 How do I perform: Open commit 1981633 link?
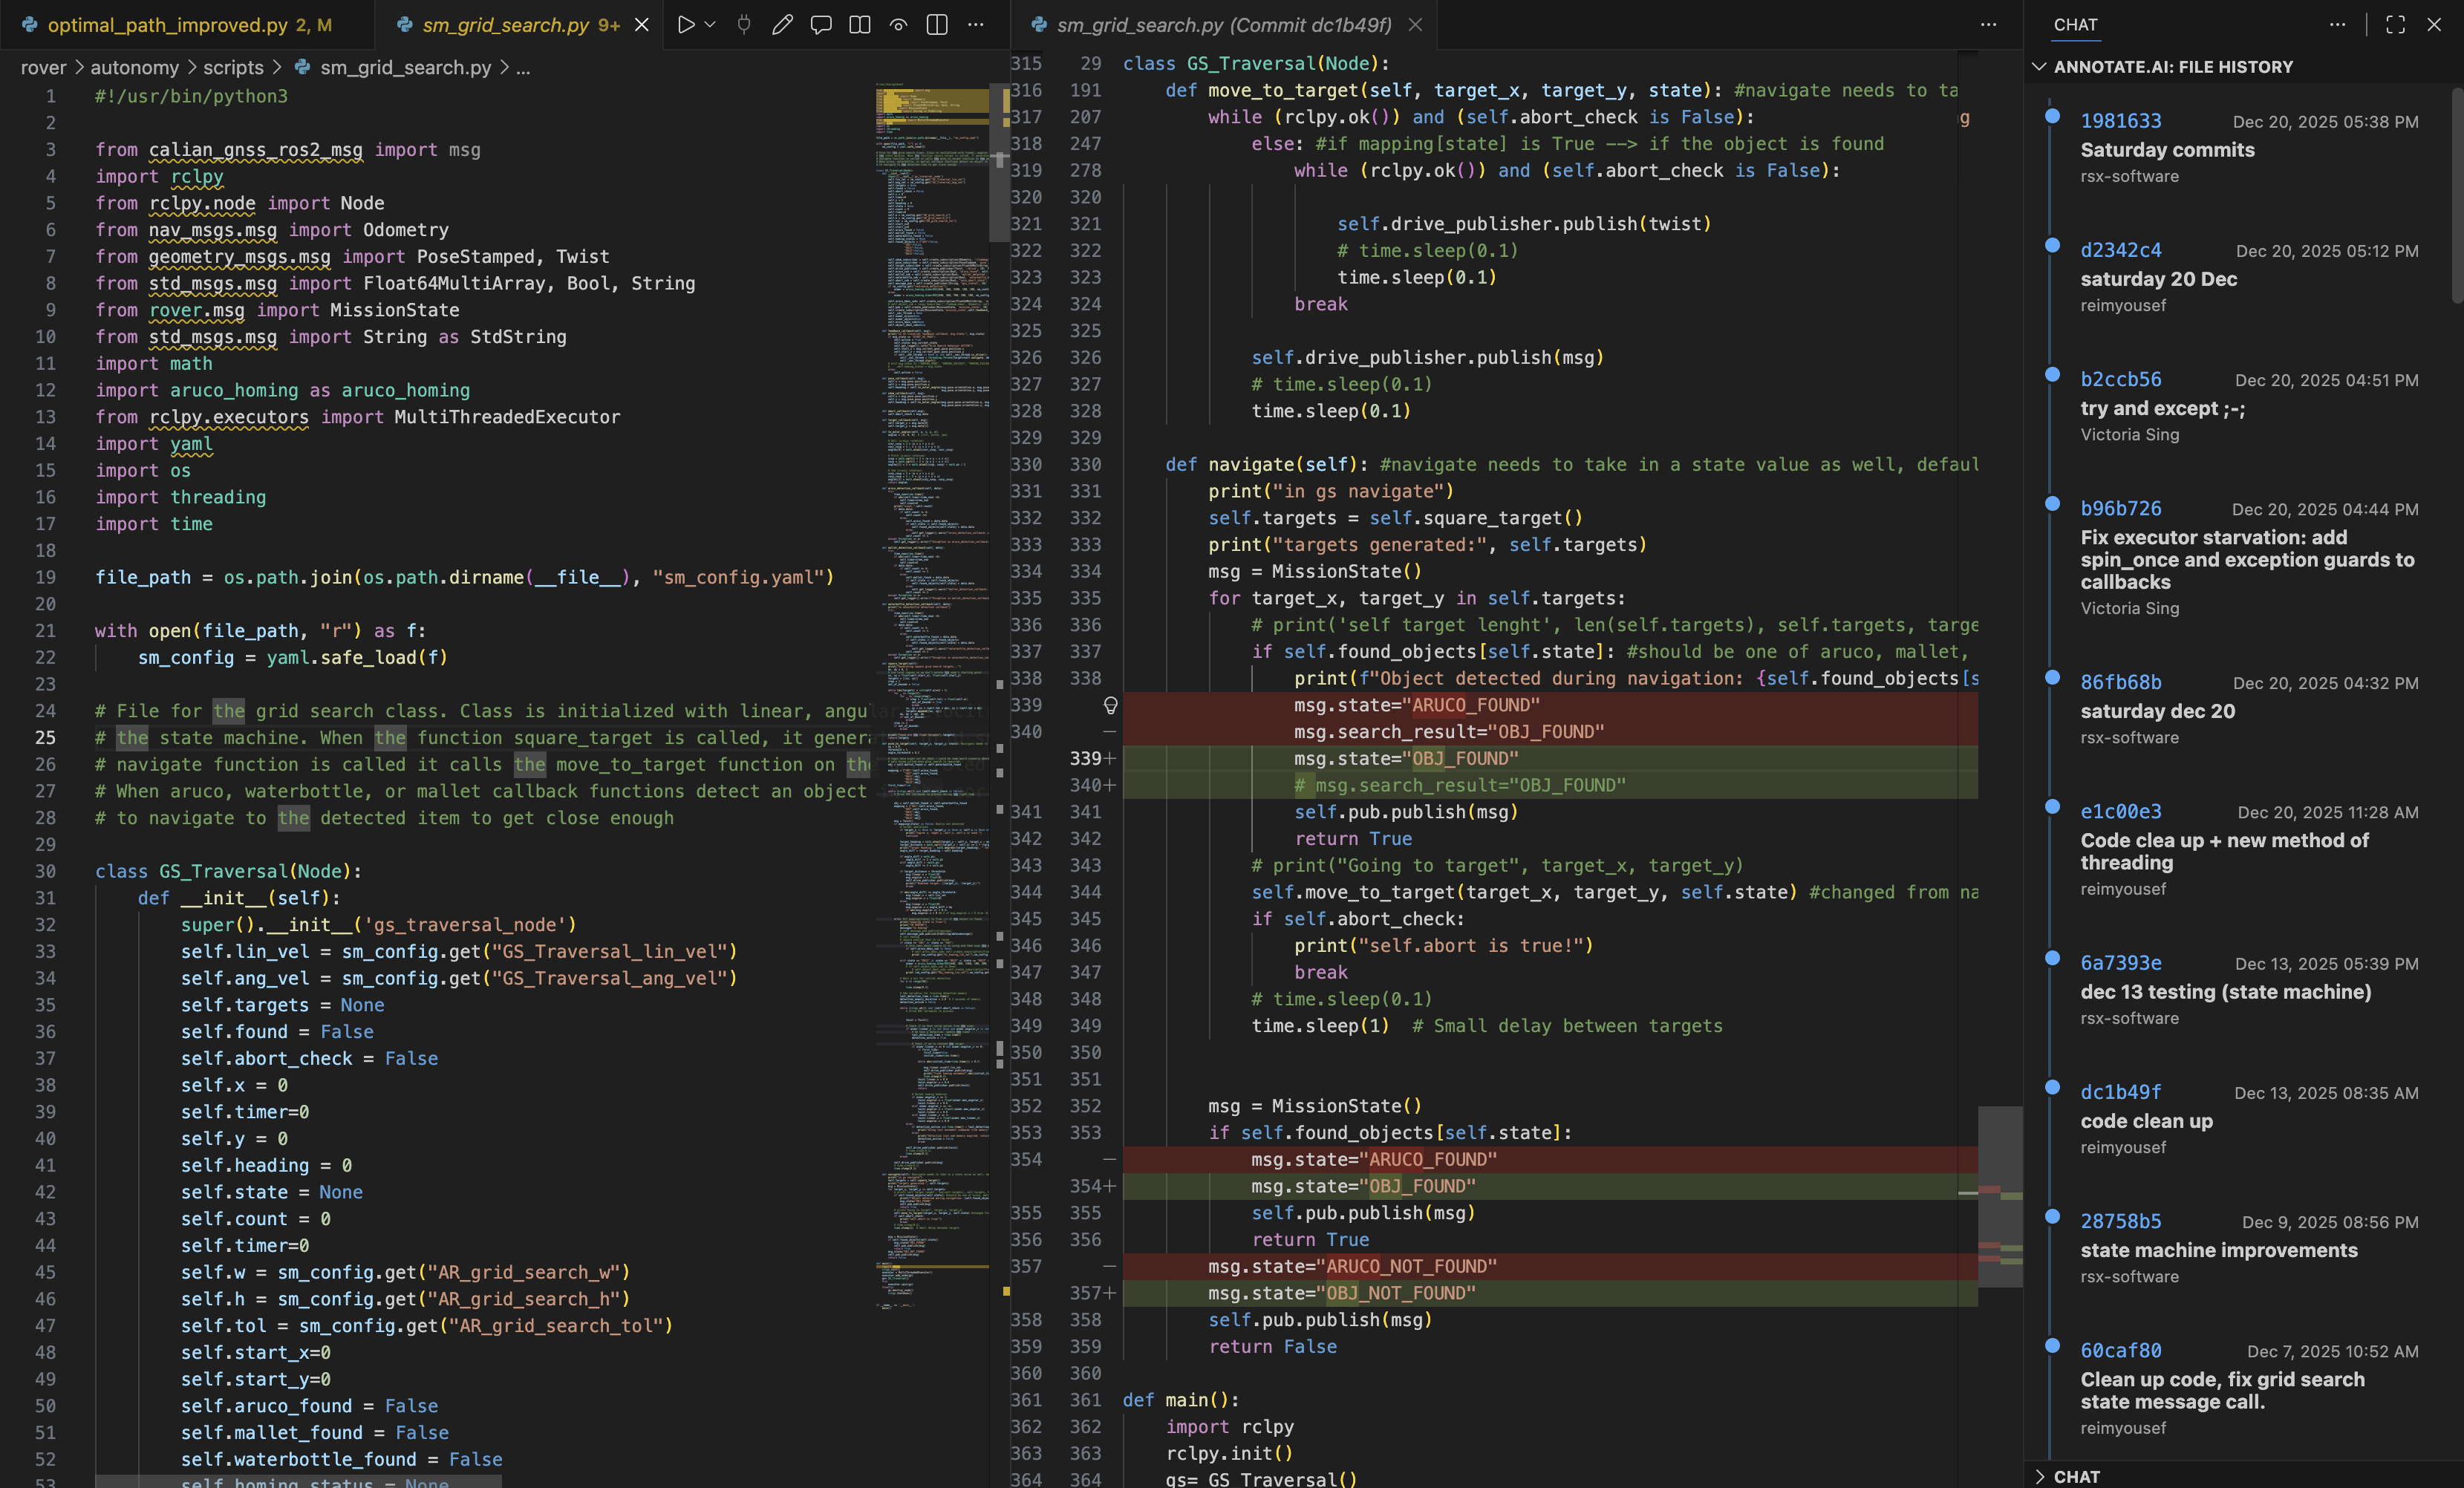pos(2120,121)
